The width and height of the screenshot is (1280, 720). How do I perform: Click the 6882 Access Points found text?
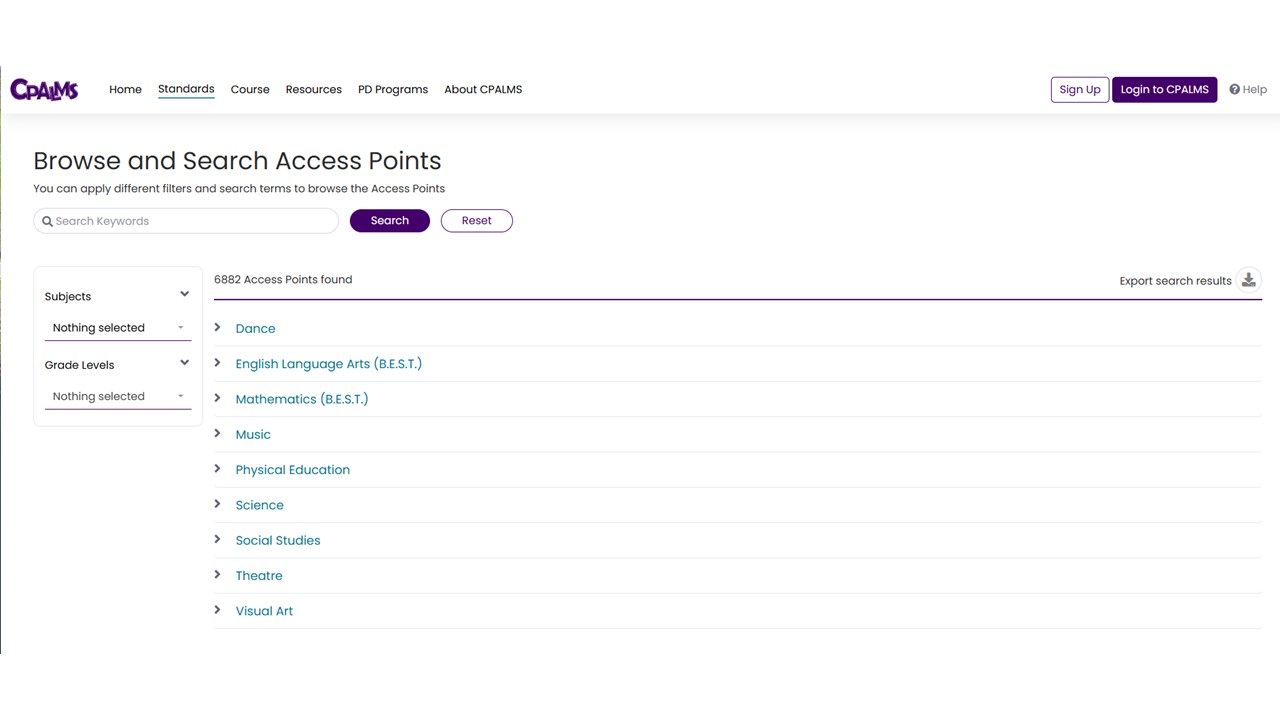click(283, 279)
